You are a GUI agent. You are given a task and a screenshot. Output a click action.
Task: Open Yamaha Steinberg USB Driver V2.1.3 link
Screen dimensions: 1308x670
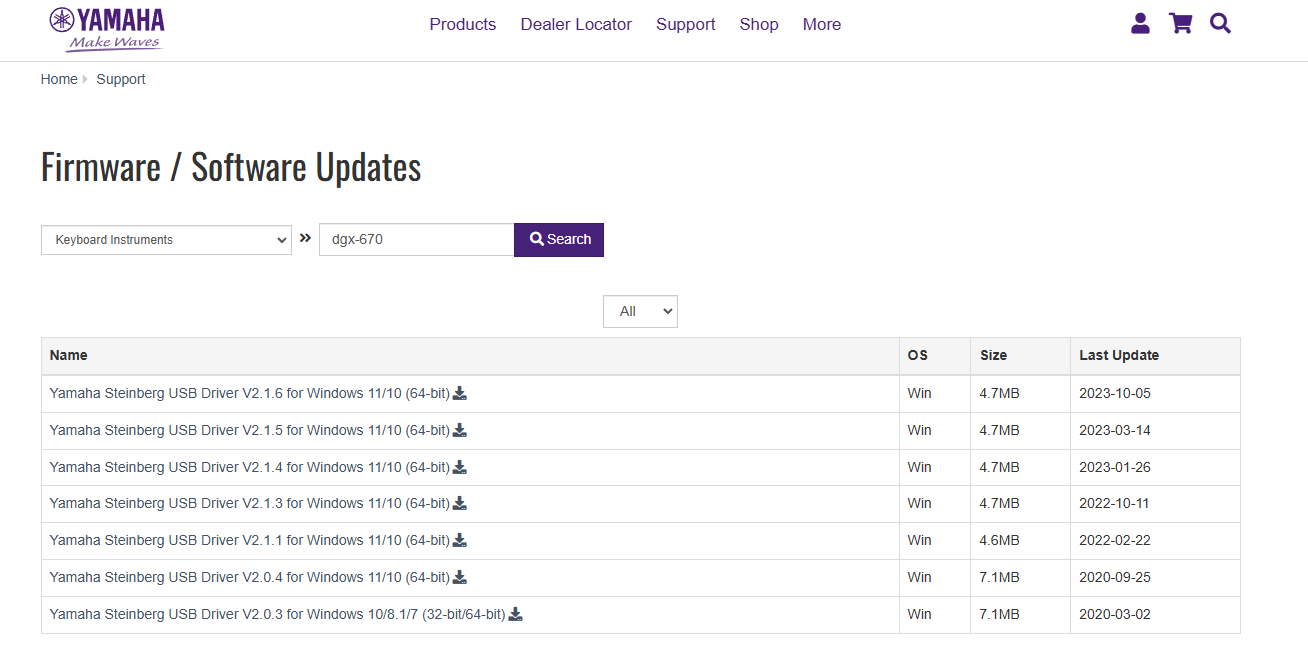click(x=250, y=503)
